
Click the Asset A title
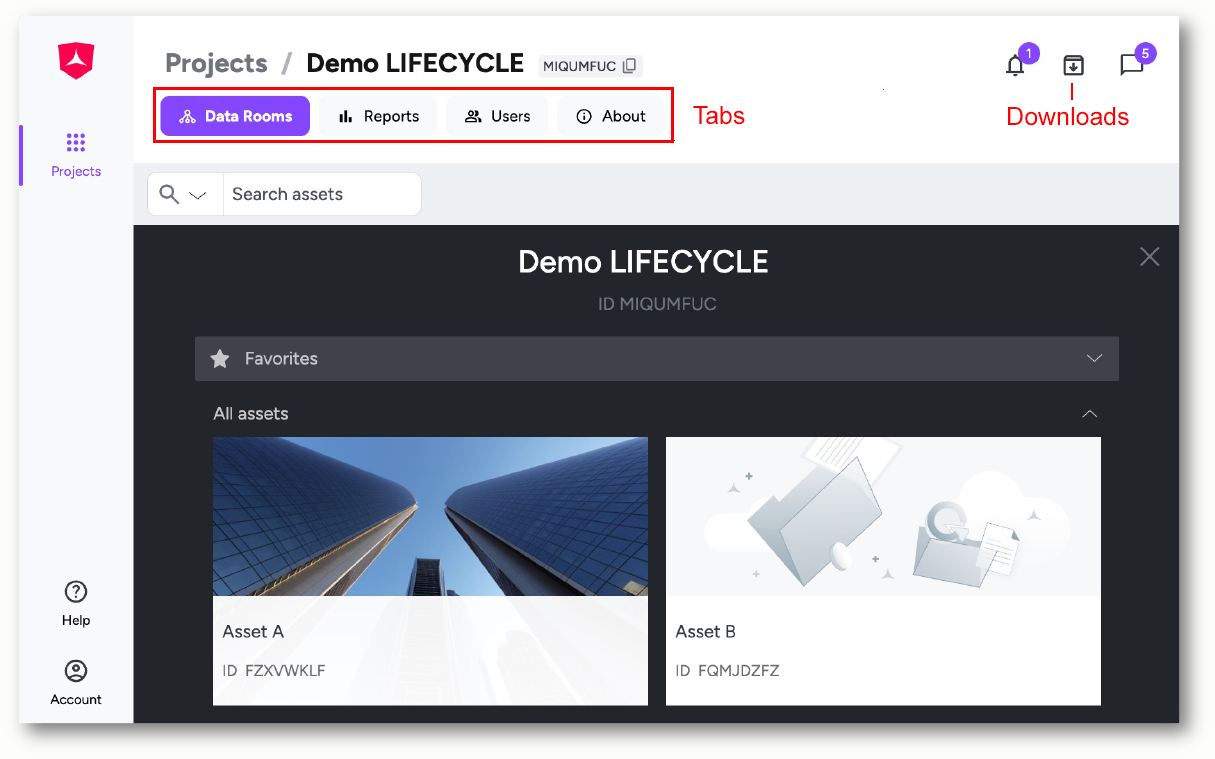pyautogui.click(x=253, y=632)
